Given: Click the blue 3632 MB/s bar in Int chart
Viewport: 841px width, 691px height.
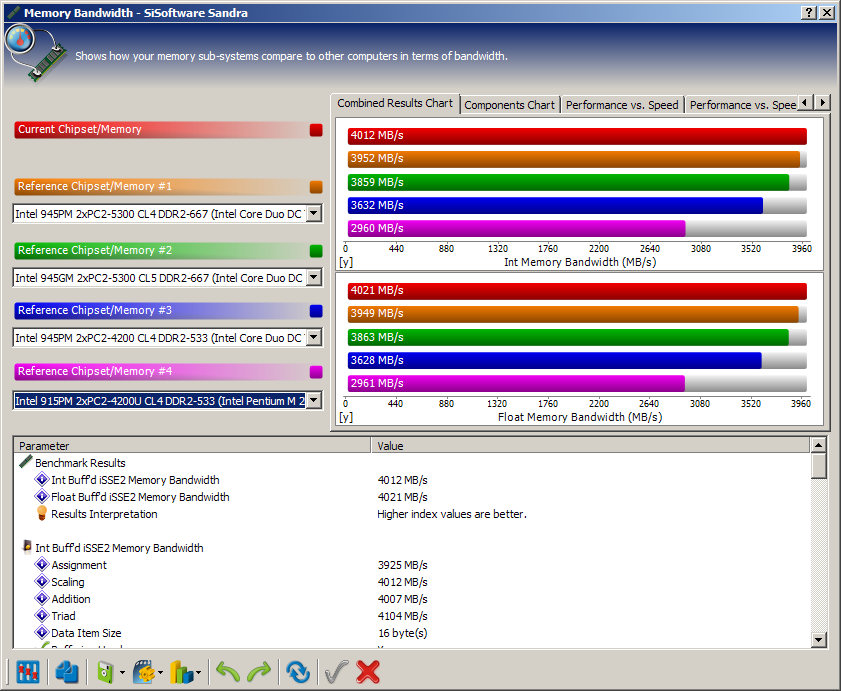Looking at the screenshot, I should [555, 205].
